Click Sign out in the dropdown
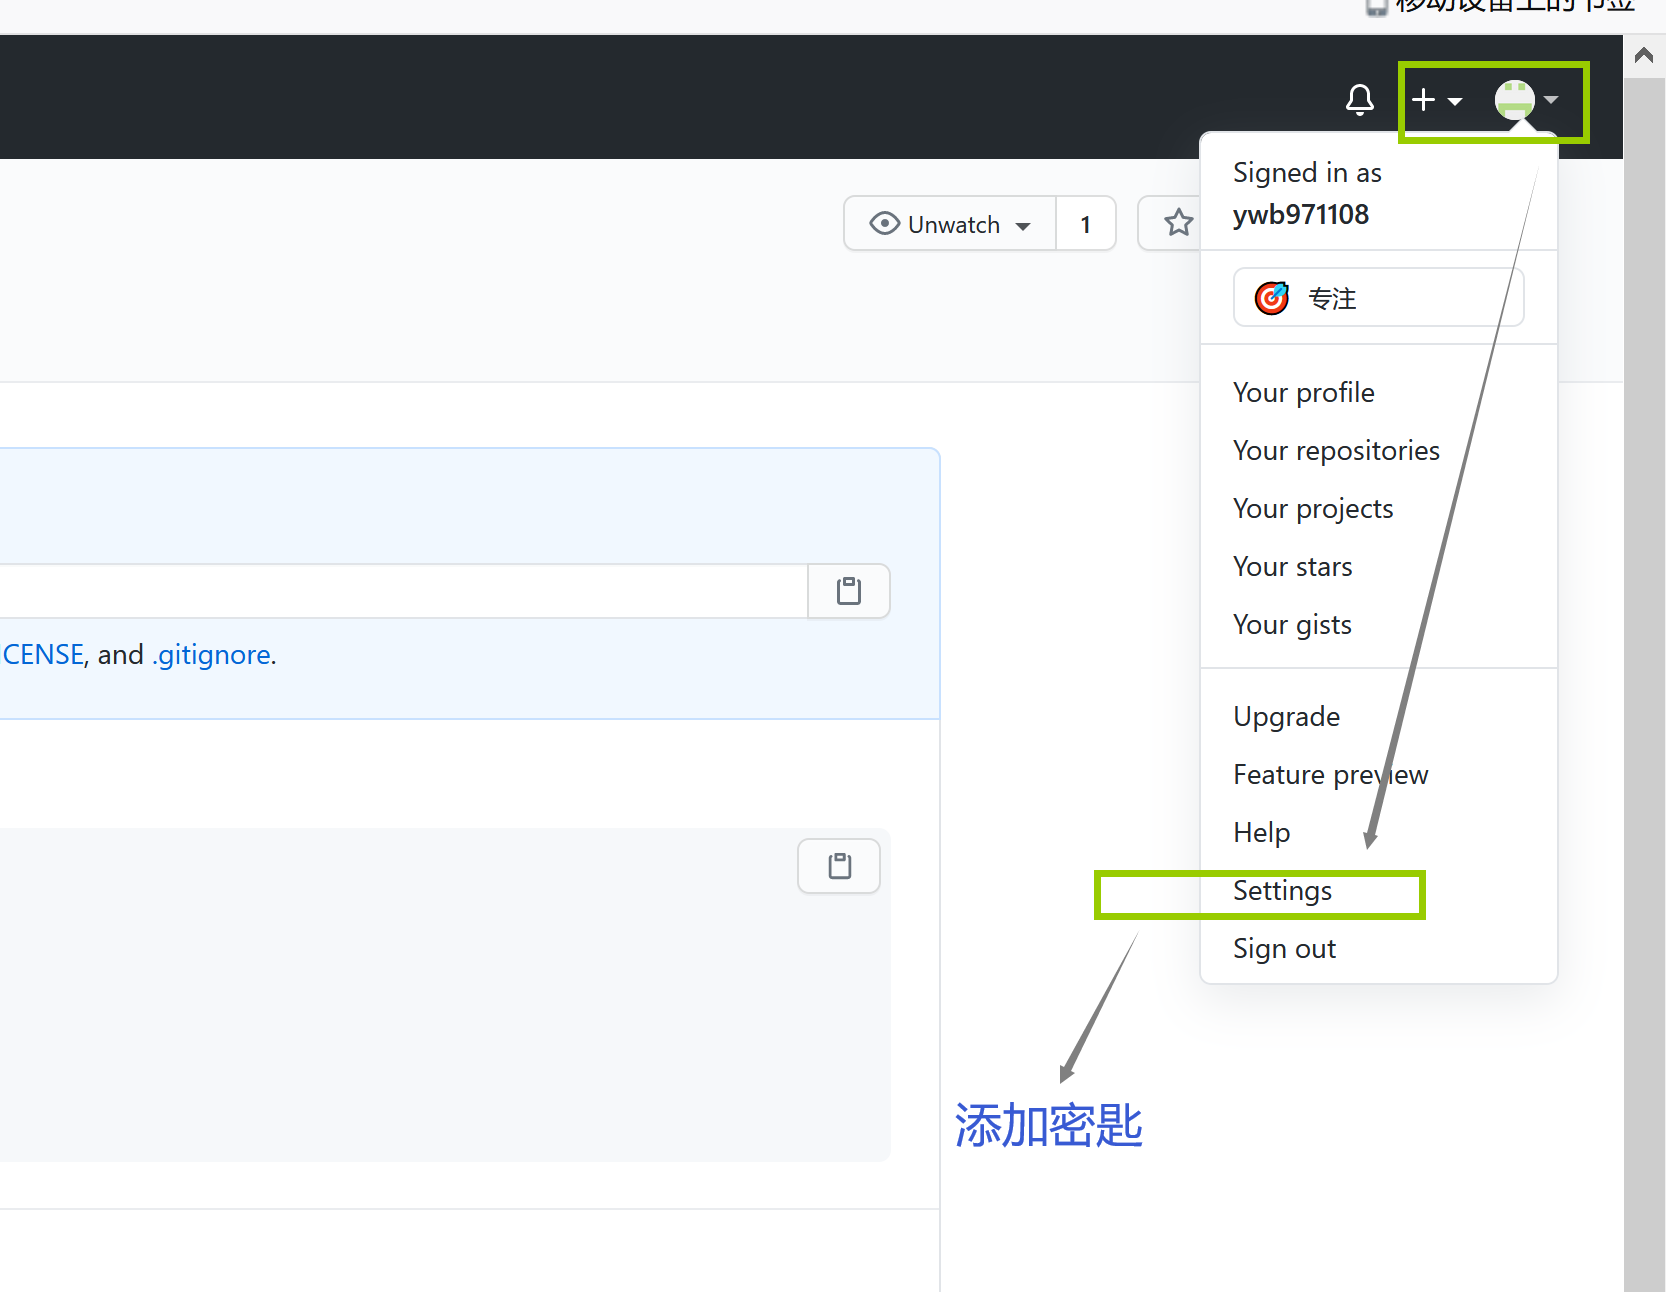1666x1292 pixels. coord(1283,947)
